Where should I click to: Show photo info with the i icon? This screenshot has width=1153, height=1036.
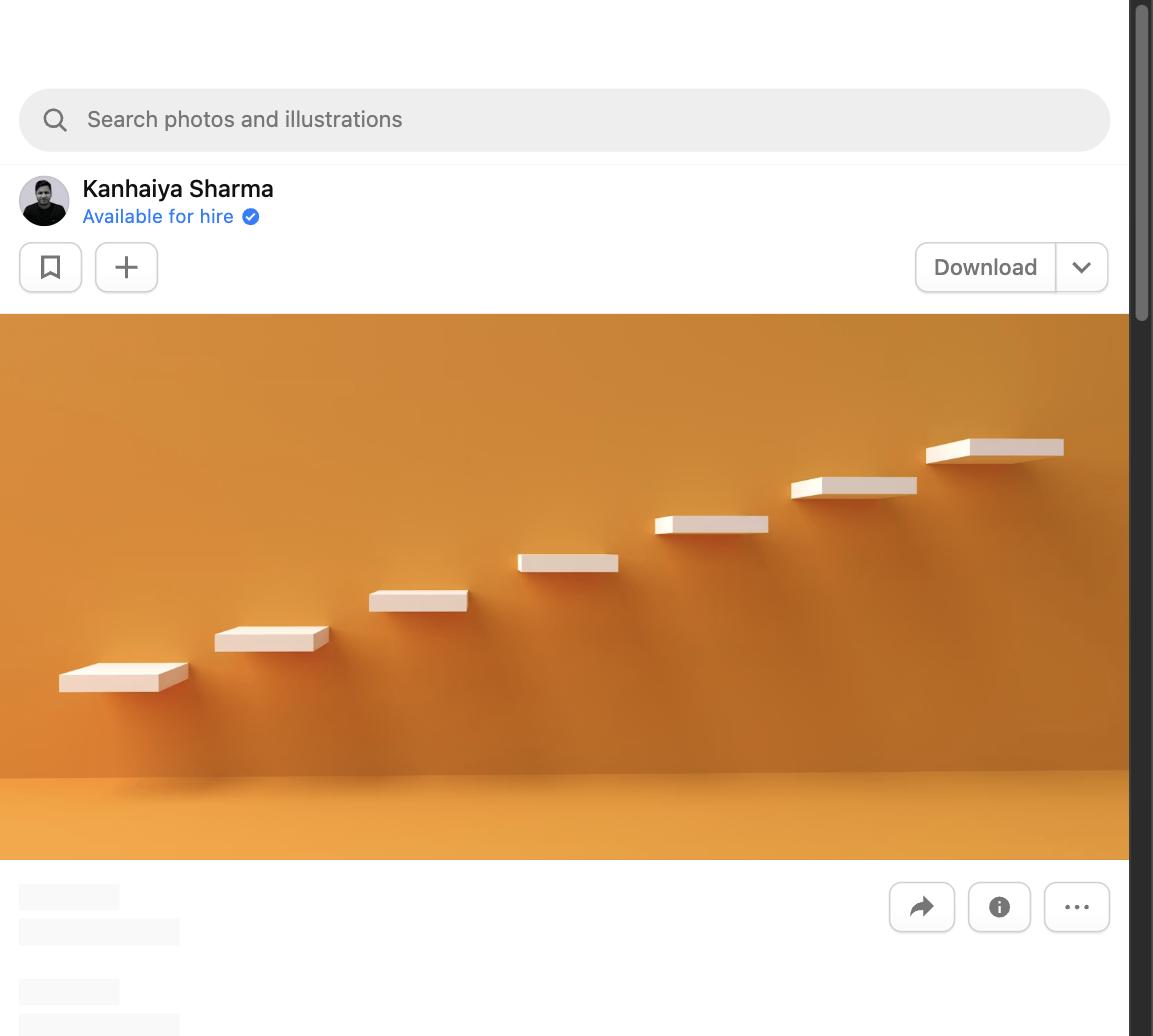pos(999,907)
